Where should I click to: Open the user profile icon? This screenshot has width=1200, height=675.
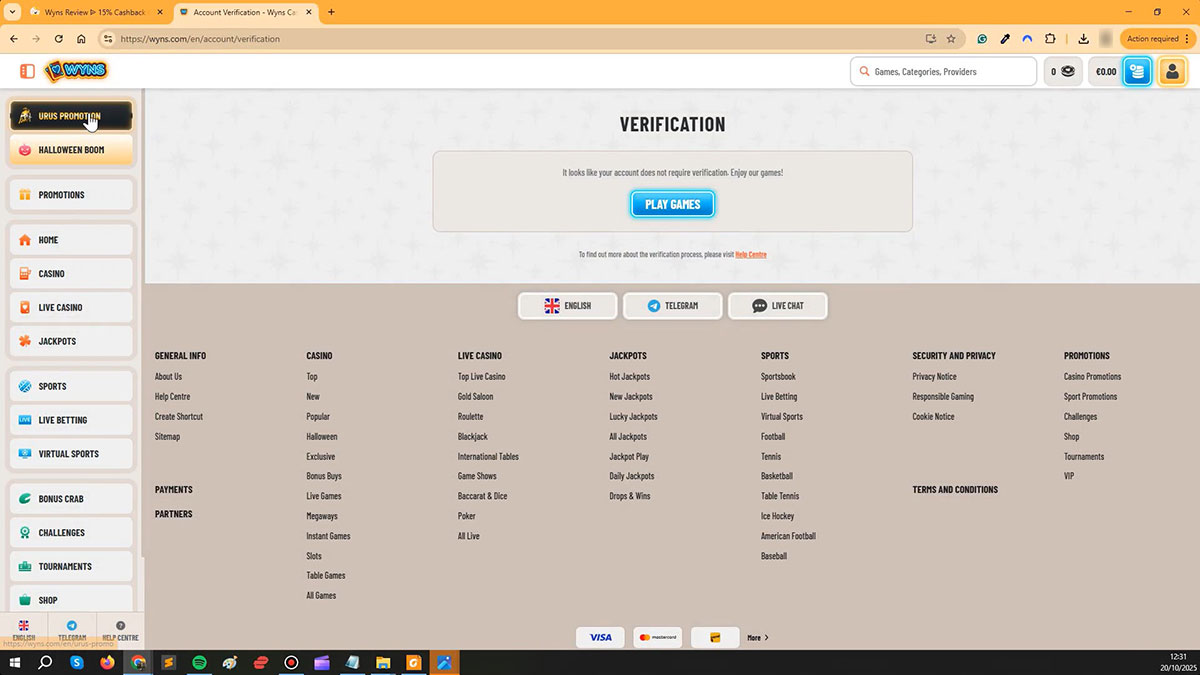click(1171, 71)
